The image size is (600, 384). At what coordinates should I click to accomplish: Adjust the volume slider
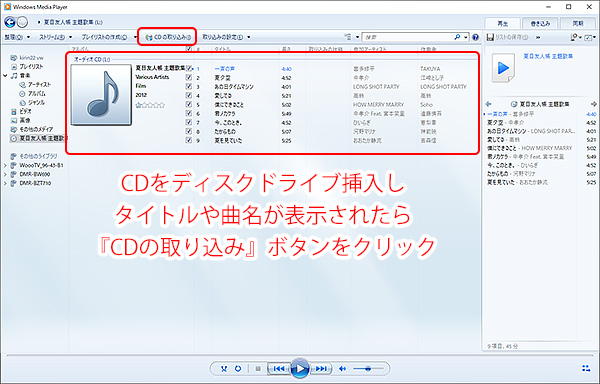click(x=367, y=369)
